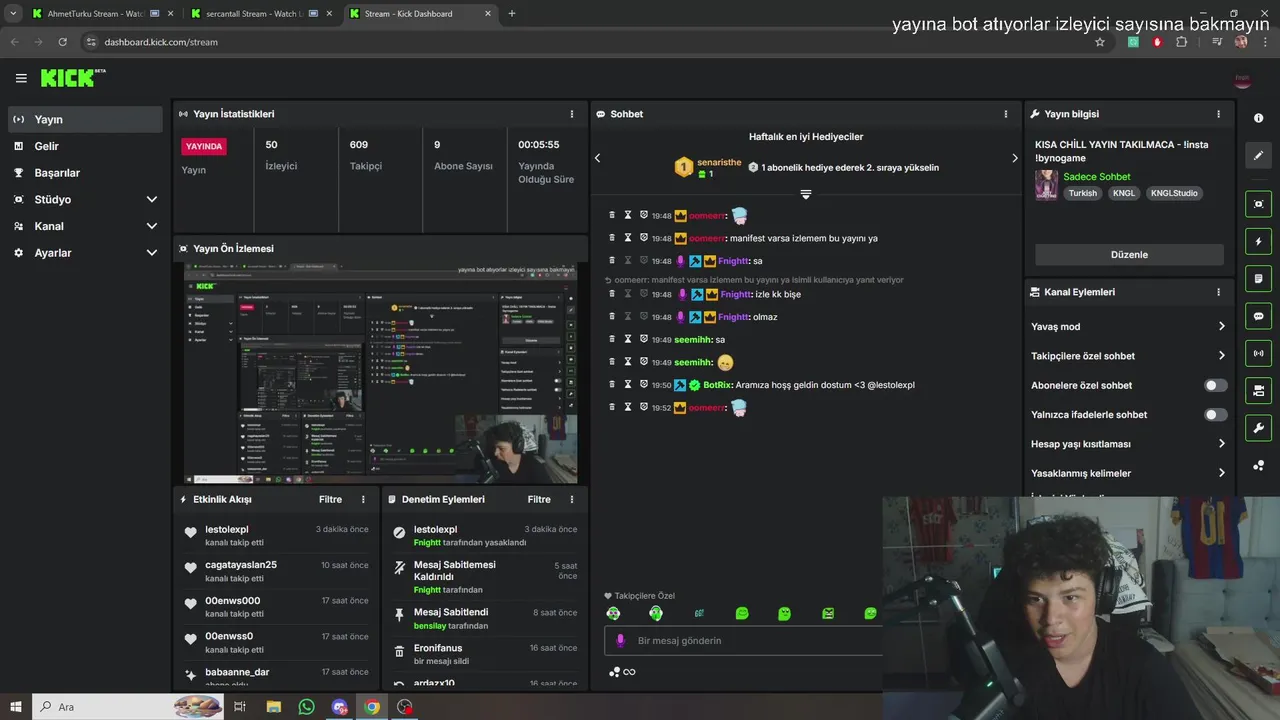Toggle the wrench stream info widget icon
Image resolution: width=1280 pixels, height=720 pixels.
[x=1258, y=428]
